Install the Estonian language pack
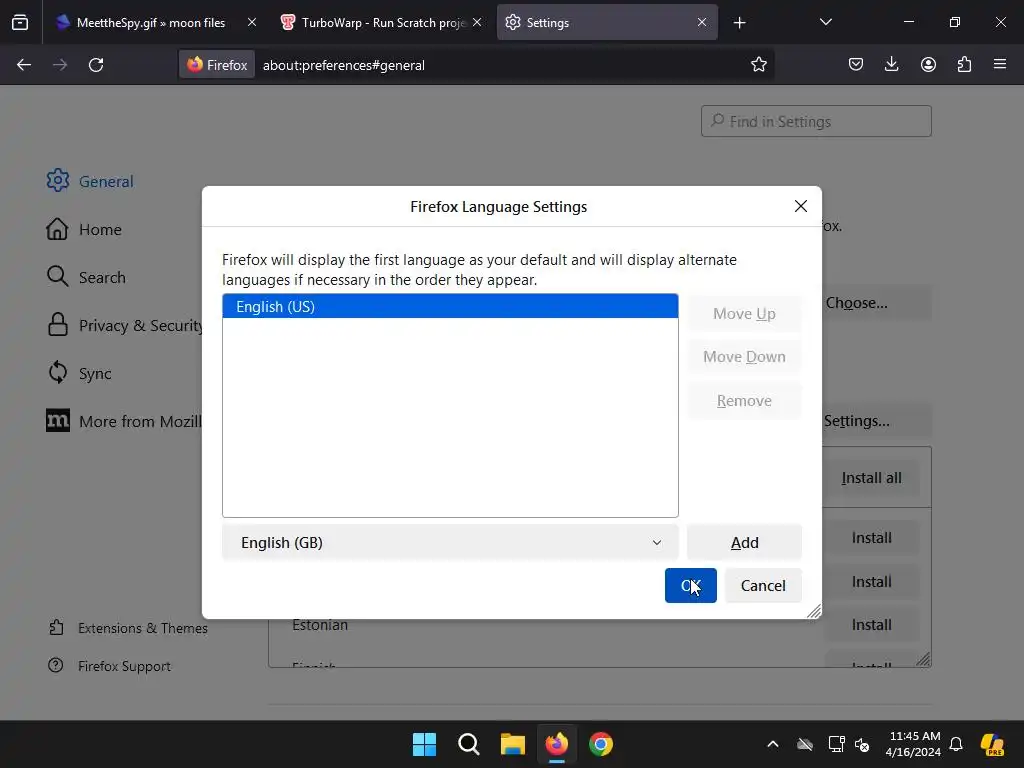 [x=871, y=625]
